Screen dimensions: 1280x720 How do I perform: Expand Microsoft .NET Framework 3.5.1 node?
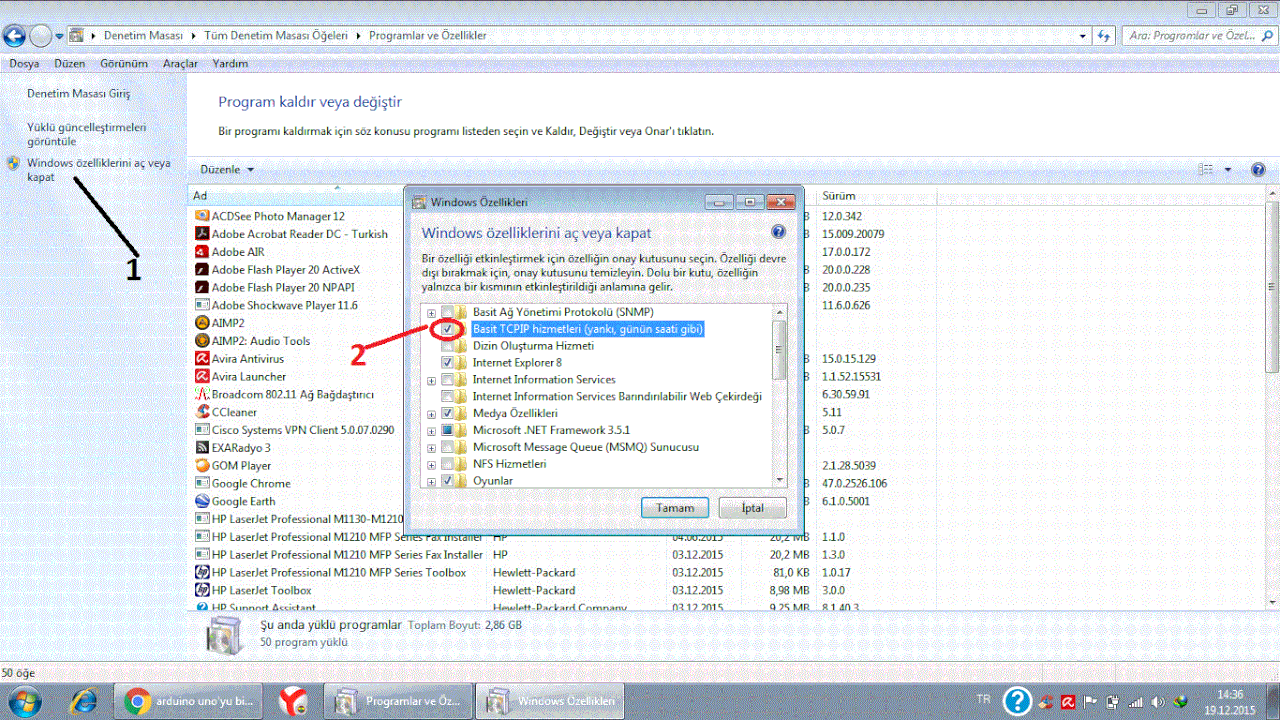click(x=431, y=431)
